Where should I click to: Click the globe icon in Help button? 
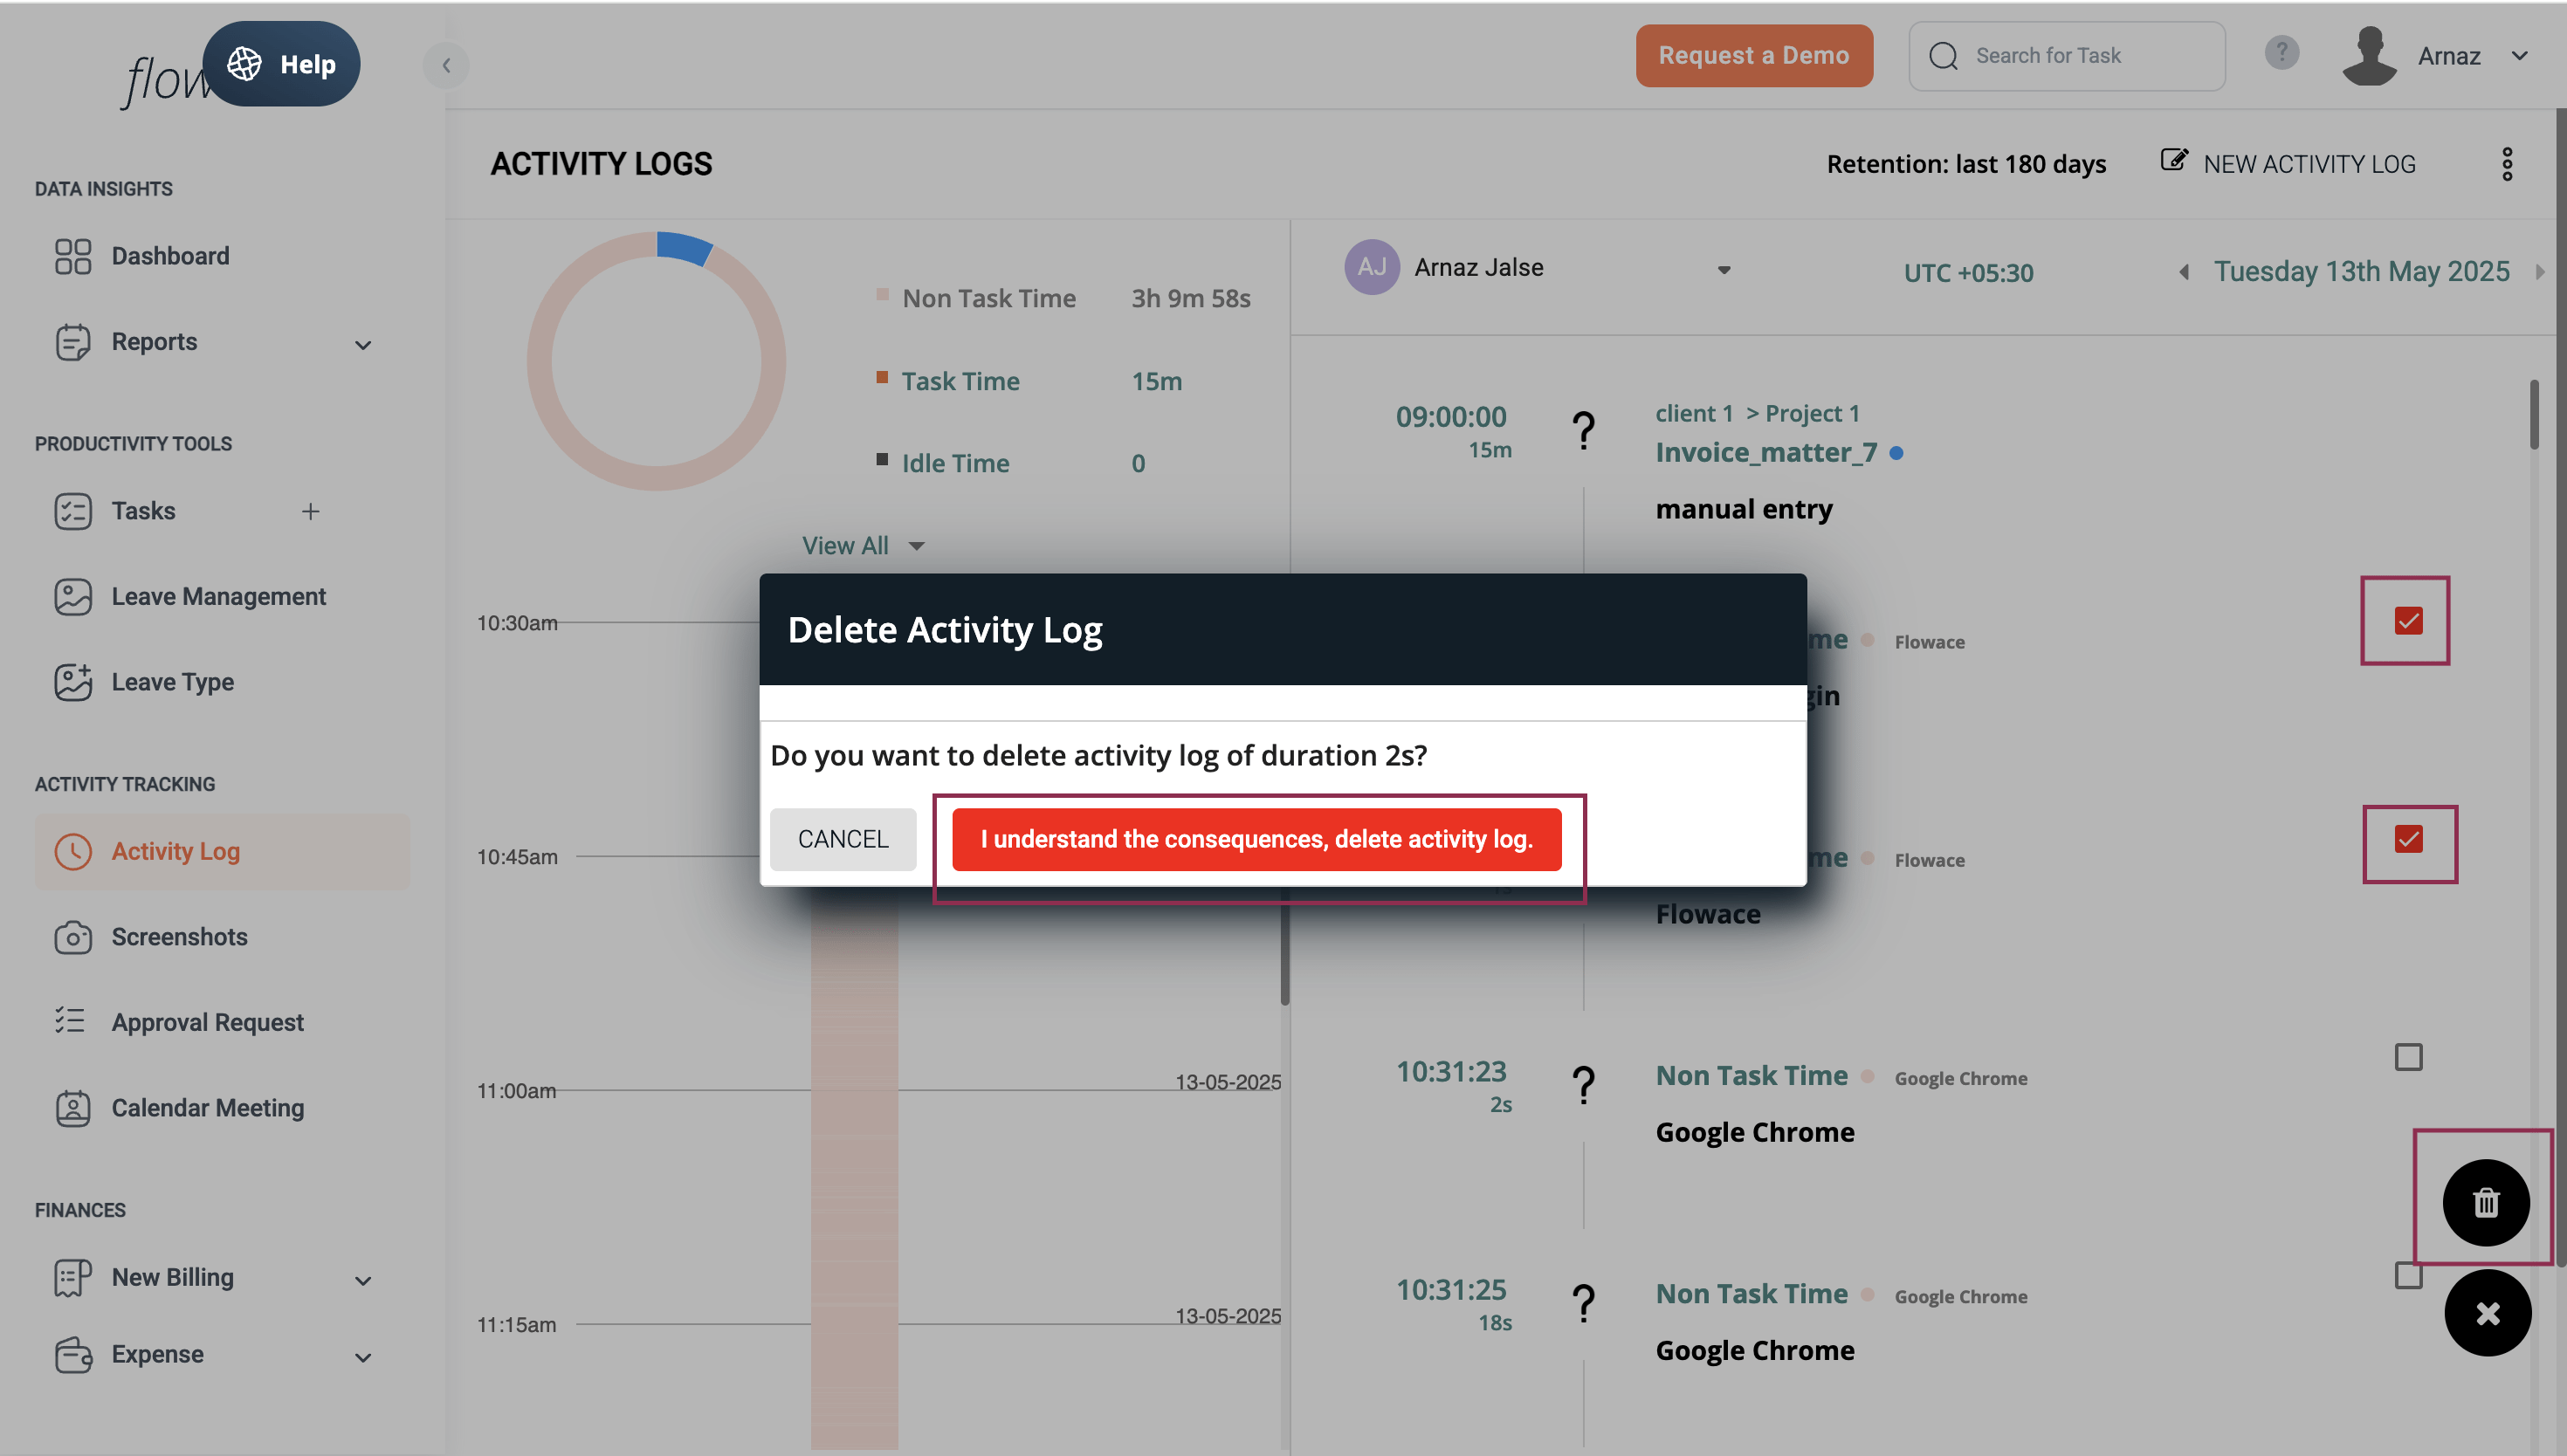(244, 64)
